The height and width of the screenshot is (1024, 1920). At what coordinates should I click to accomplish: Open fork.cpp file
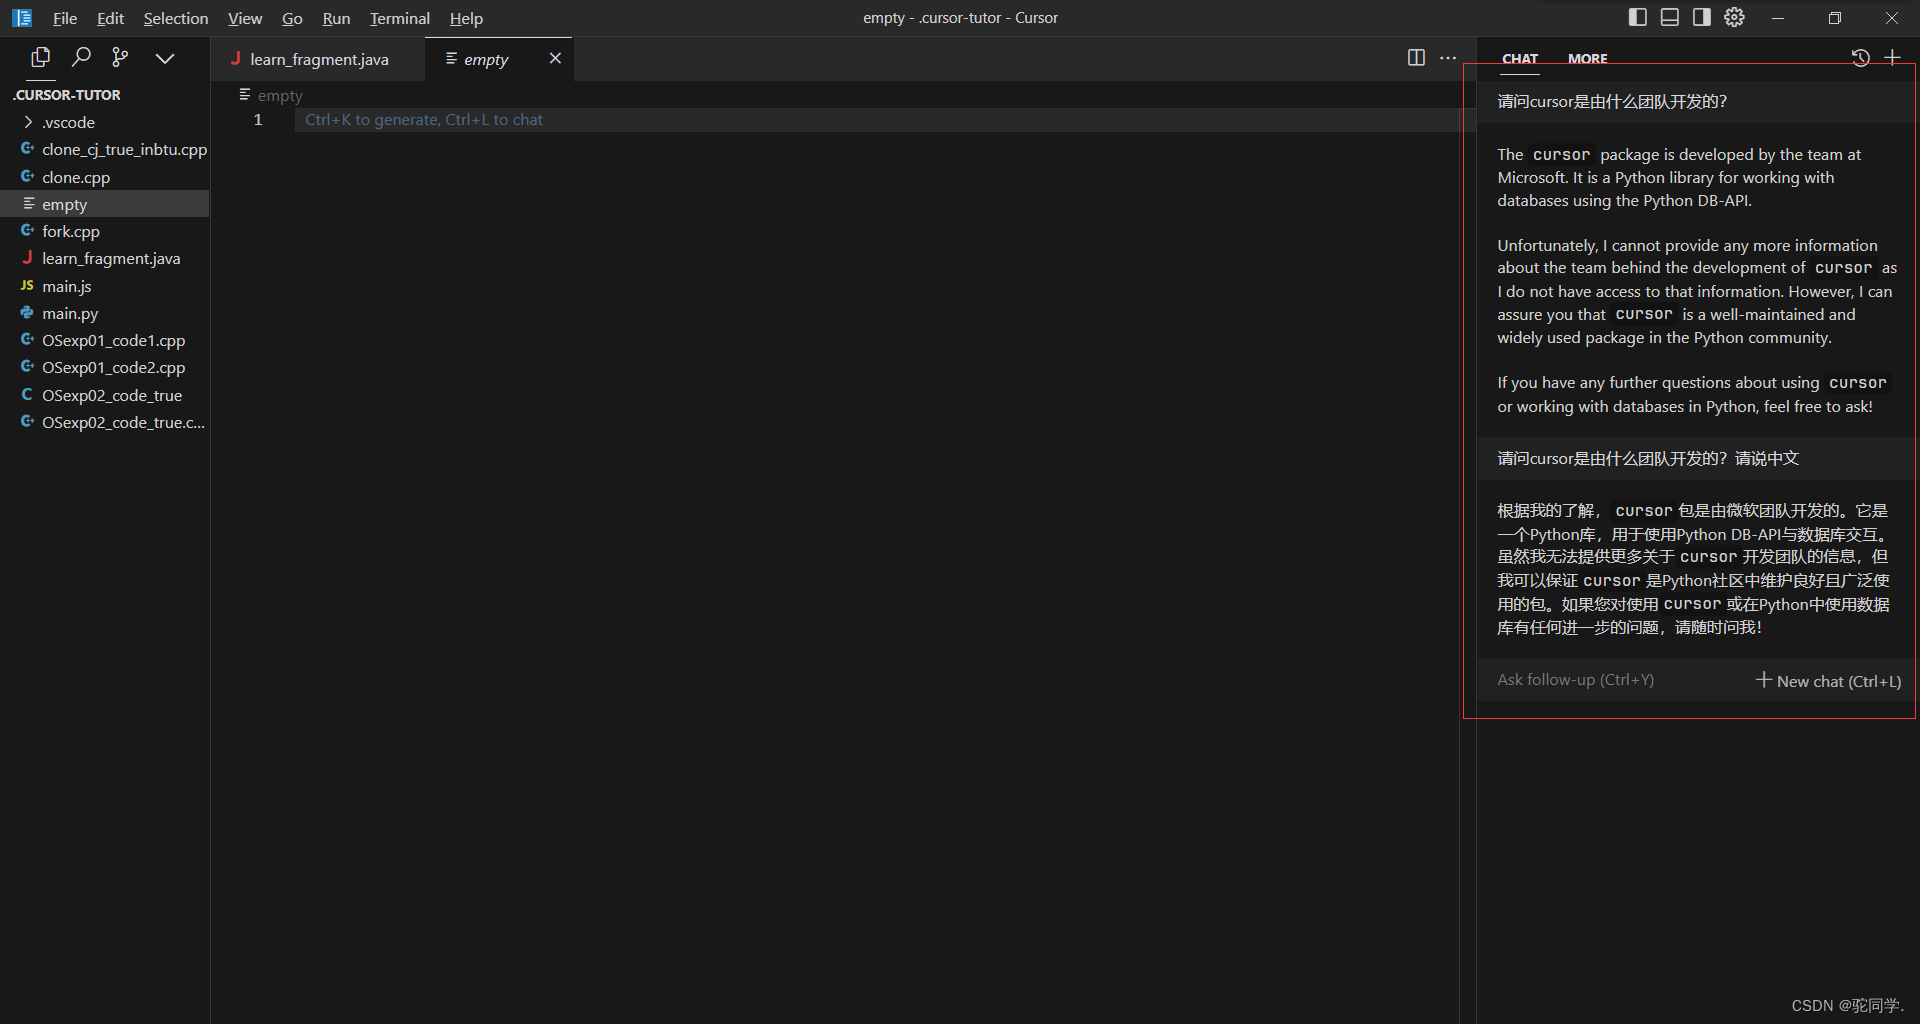pos(105,231)
